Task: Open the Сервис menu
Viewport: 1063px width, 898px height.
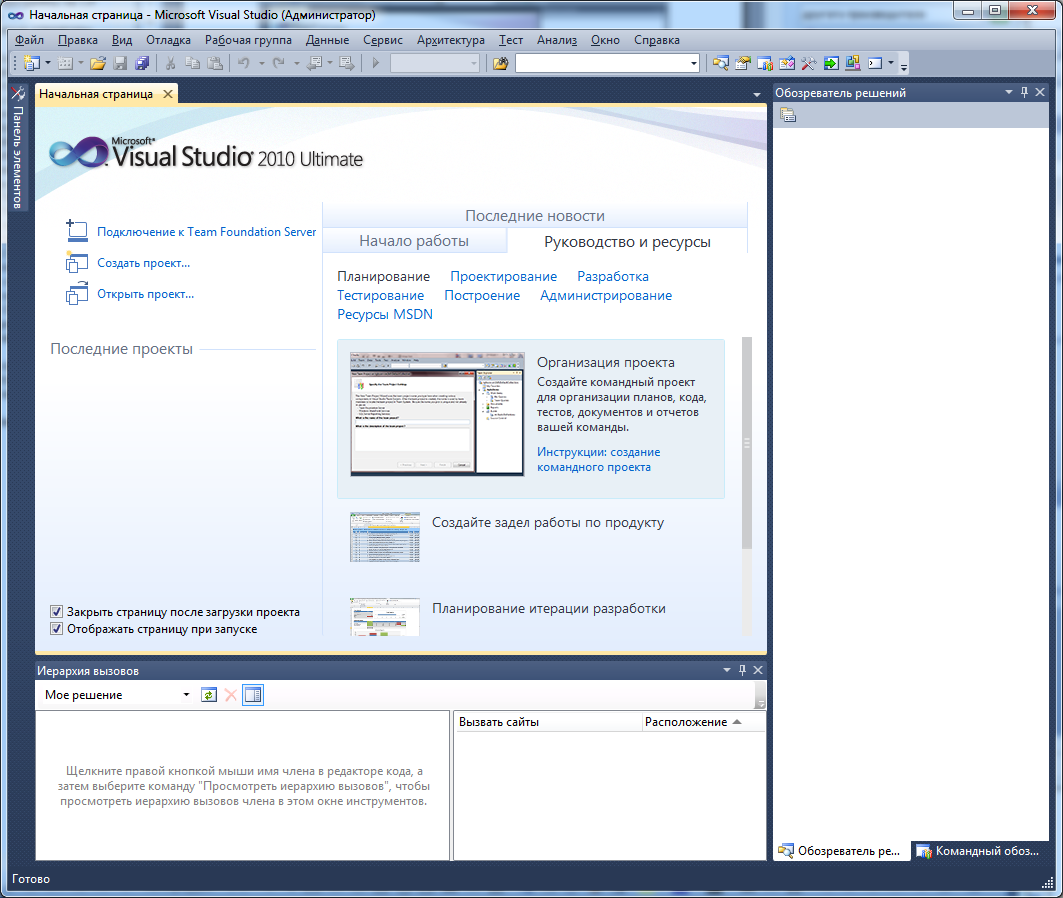Action: pyautogui.click(x=383, y=40)
